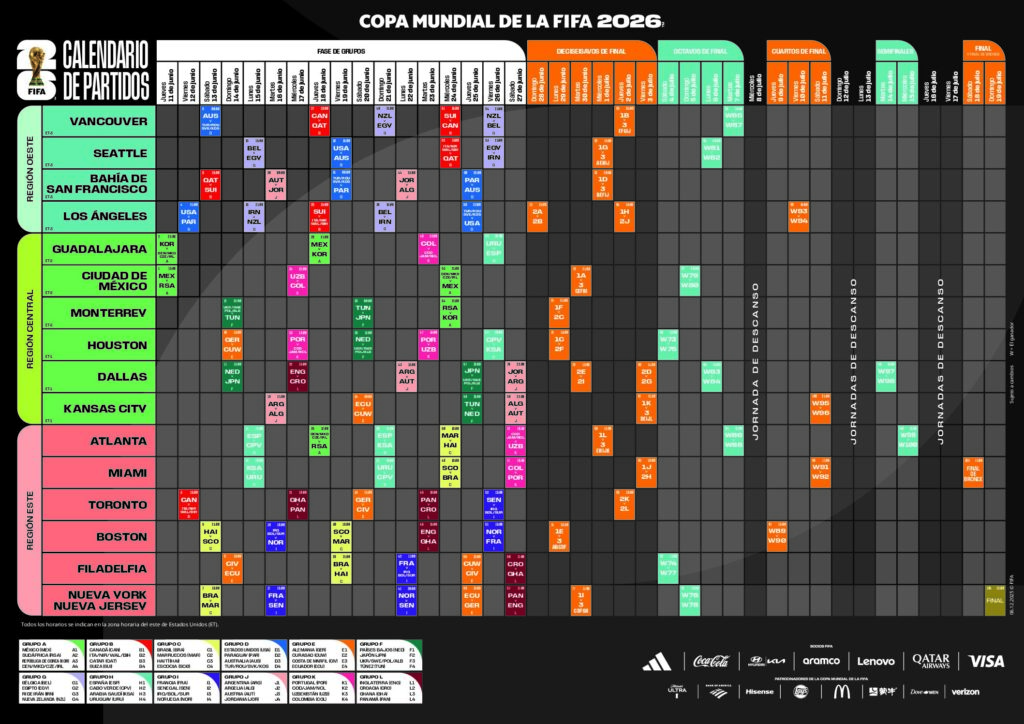1024x724 pixels.
Task: Click the Final match cell in New York row
Action: [x=994, y=601]
